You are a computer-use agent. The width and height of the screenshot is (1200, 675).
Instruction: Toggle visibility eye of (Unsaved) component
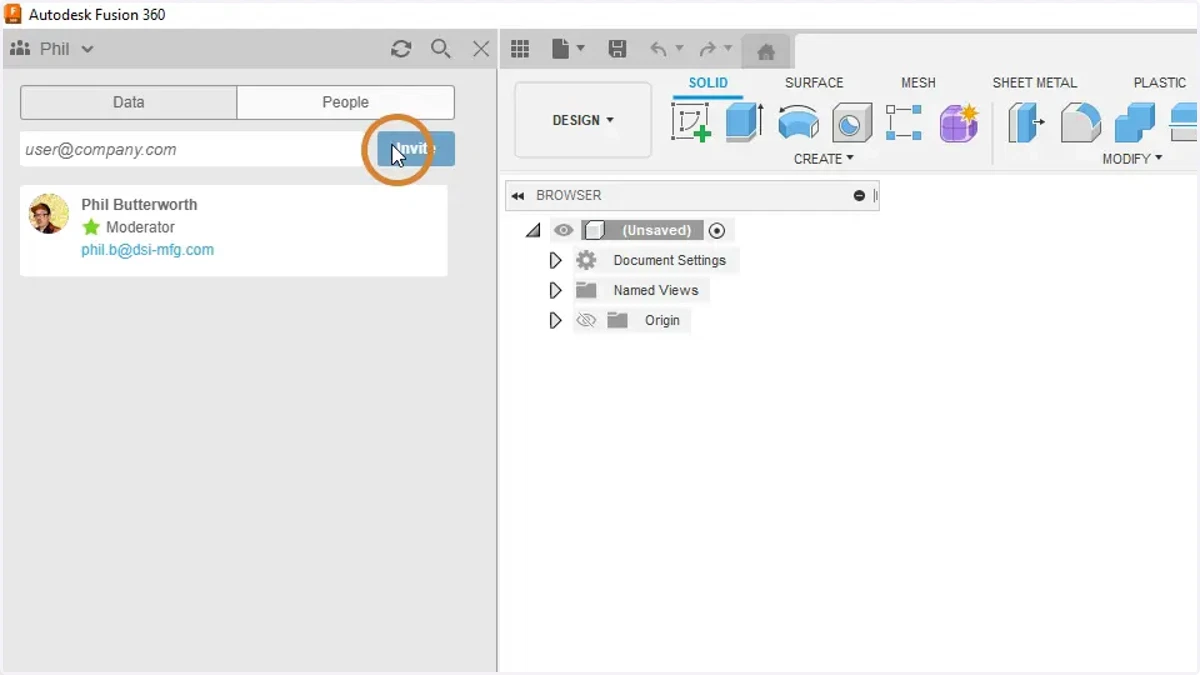[x=564, y=230]
